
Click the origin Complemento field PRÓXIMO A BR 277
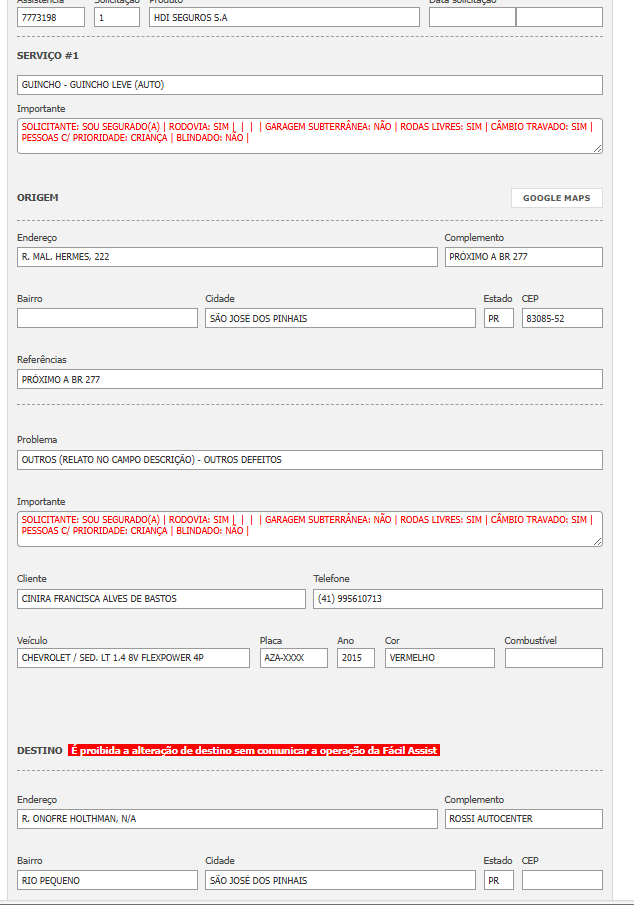coord(524,257)
